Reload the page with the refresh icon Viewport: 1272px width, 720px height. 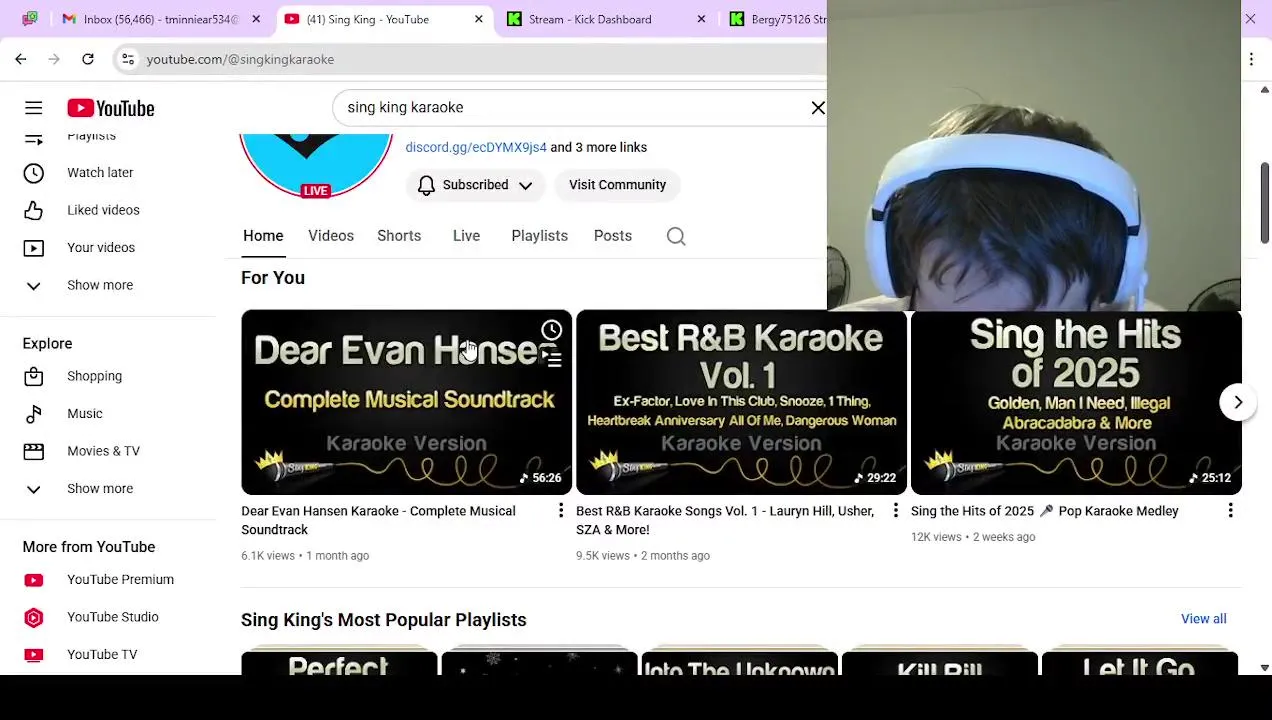tap(88, 59)
